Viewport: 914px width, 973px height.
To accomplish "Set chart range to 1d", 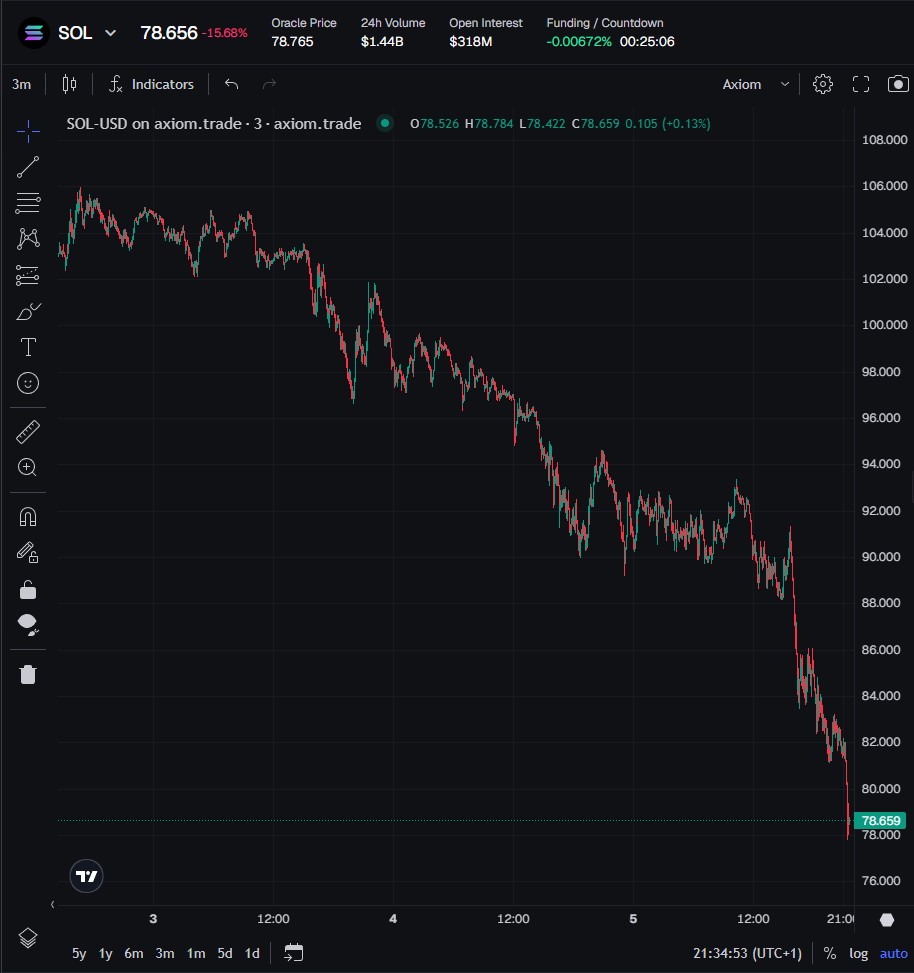I will coord(252,953).
